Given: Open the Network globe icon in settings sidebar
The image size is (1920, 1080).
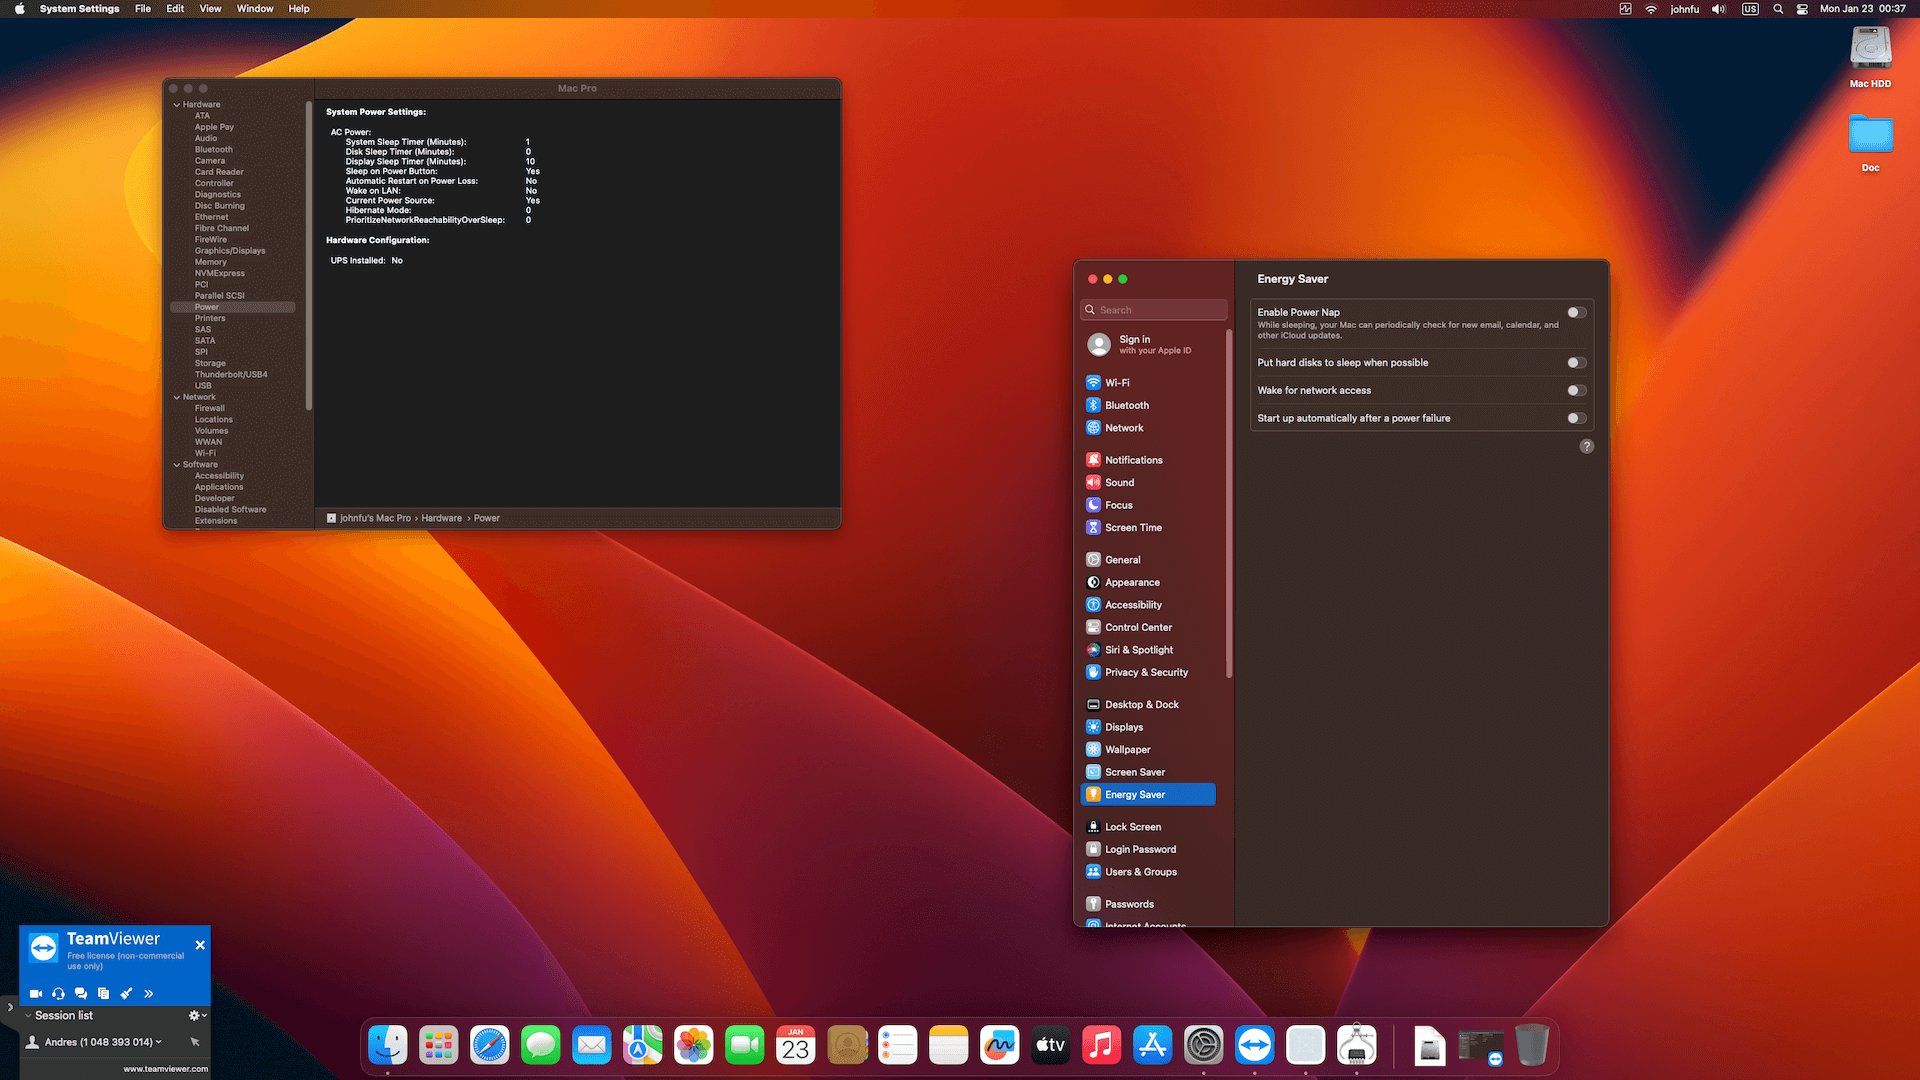Looking at the screenshot, I should coord(1093,428).
